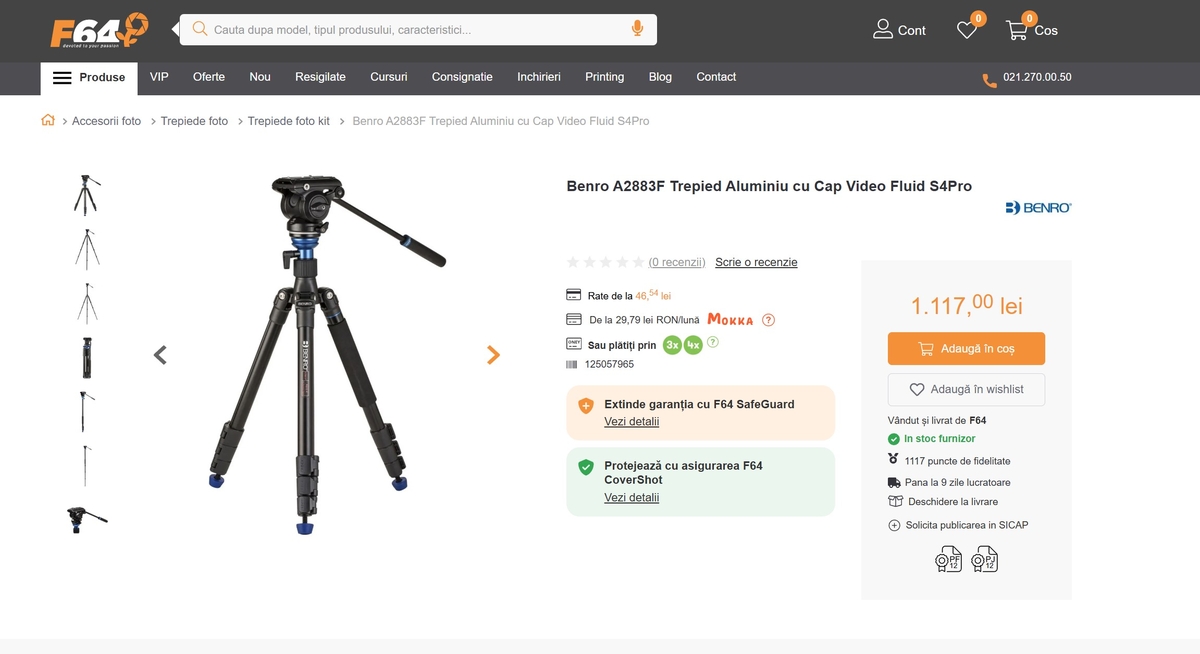Click the Mokka help question mark icon
This screenshot has height=654, width=1200.
pos(768,320)
